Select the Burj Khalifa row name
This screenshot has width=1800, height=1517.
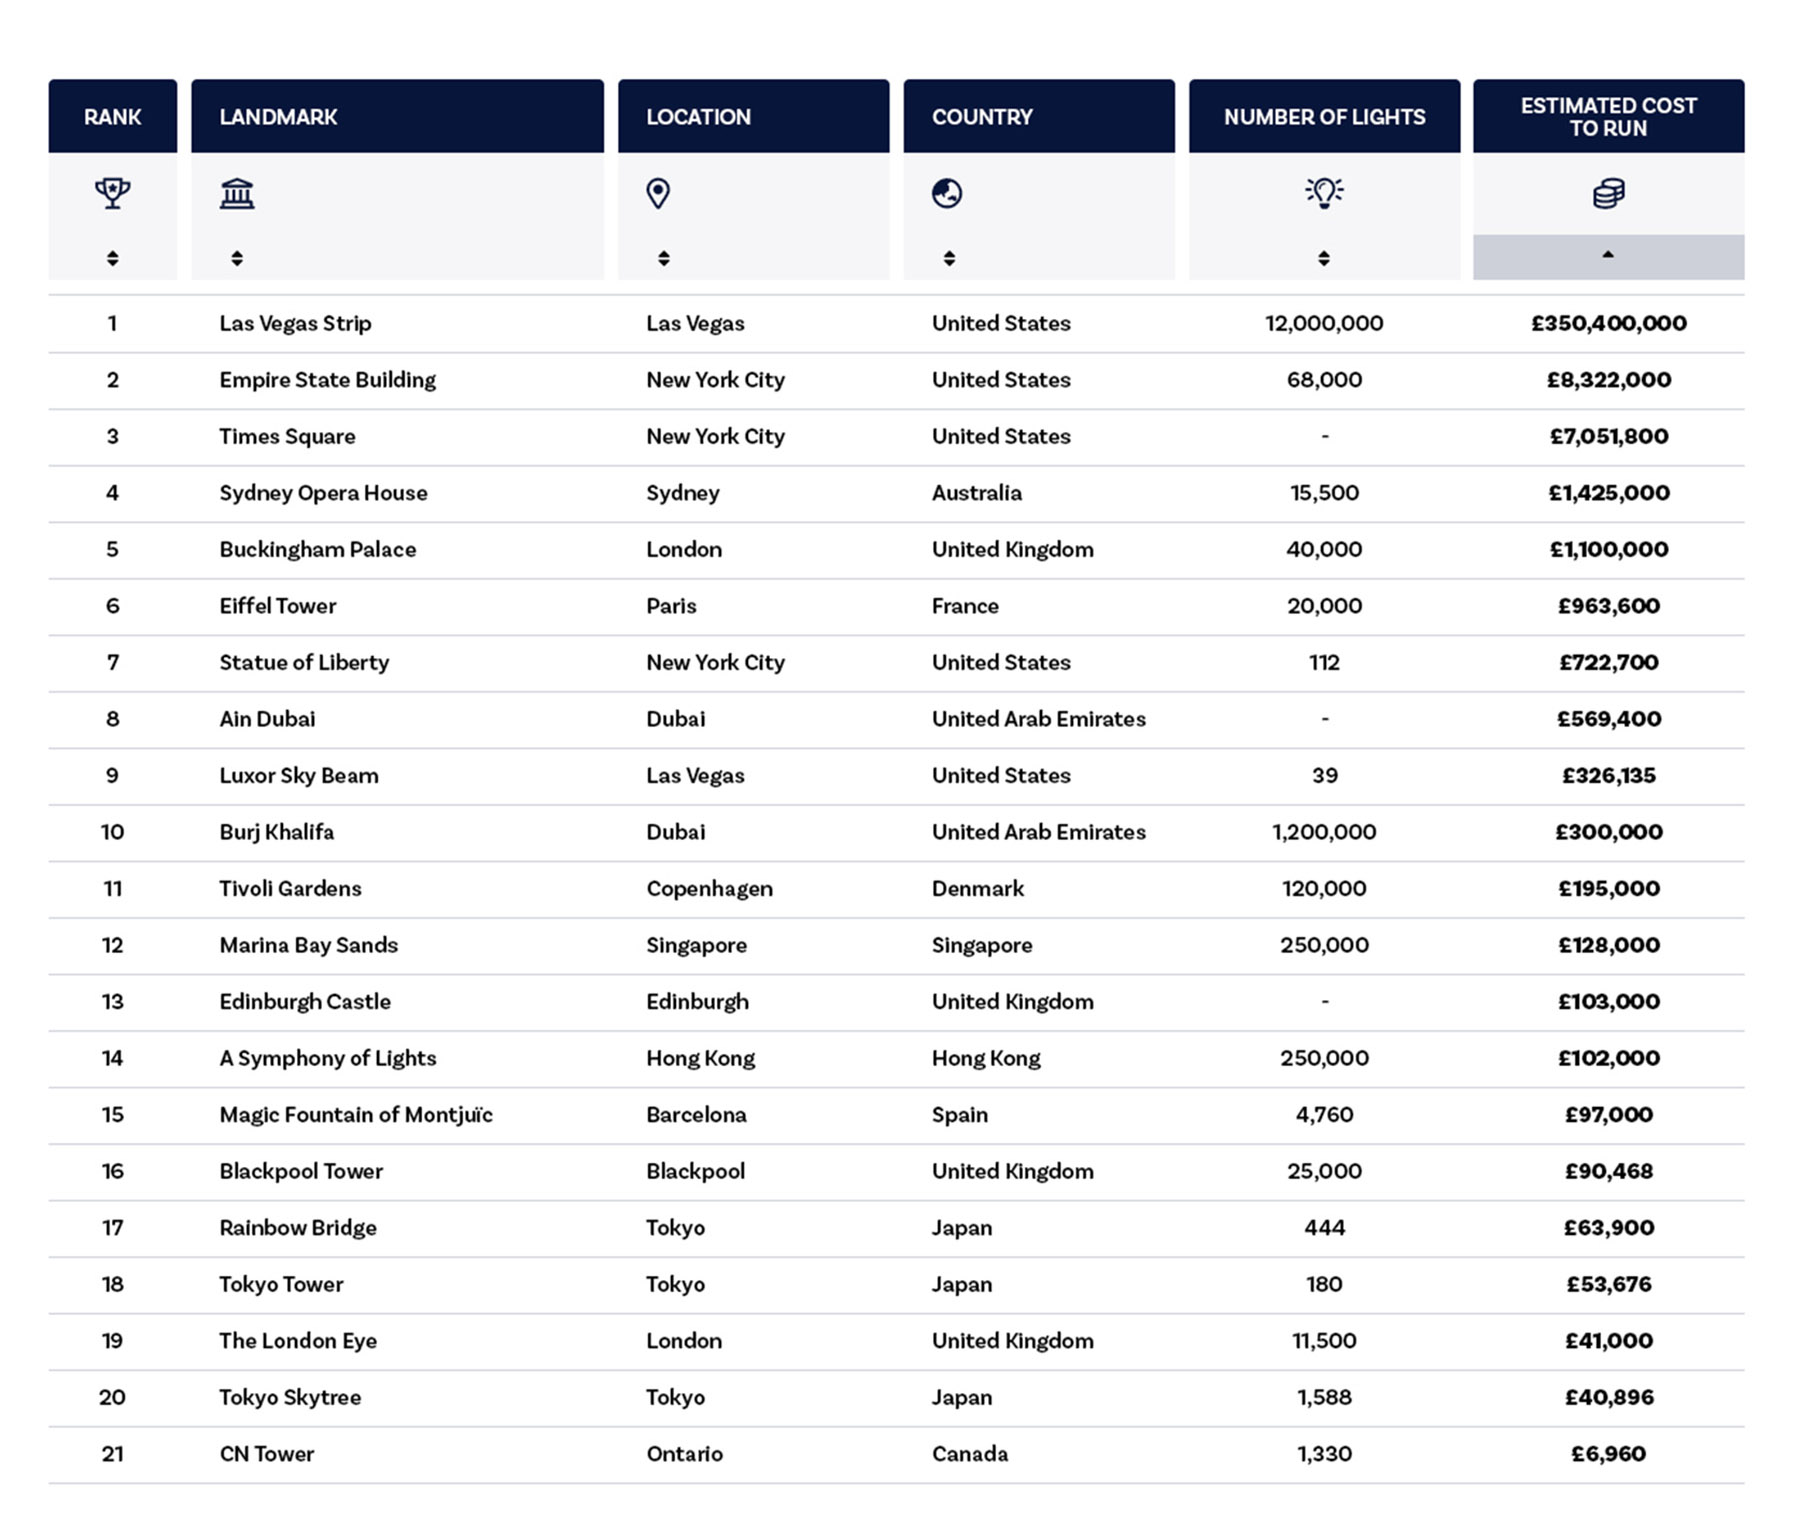click(277, 832)
